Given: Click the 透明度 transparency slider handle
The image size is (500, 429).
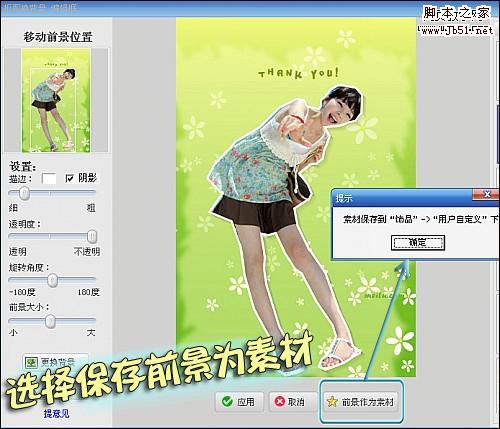Looking at the screenshot, I should click(x=92, y=236).
